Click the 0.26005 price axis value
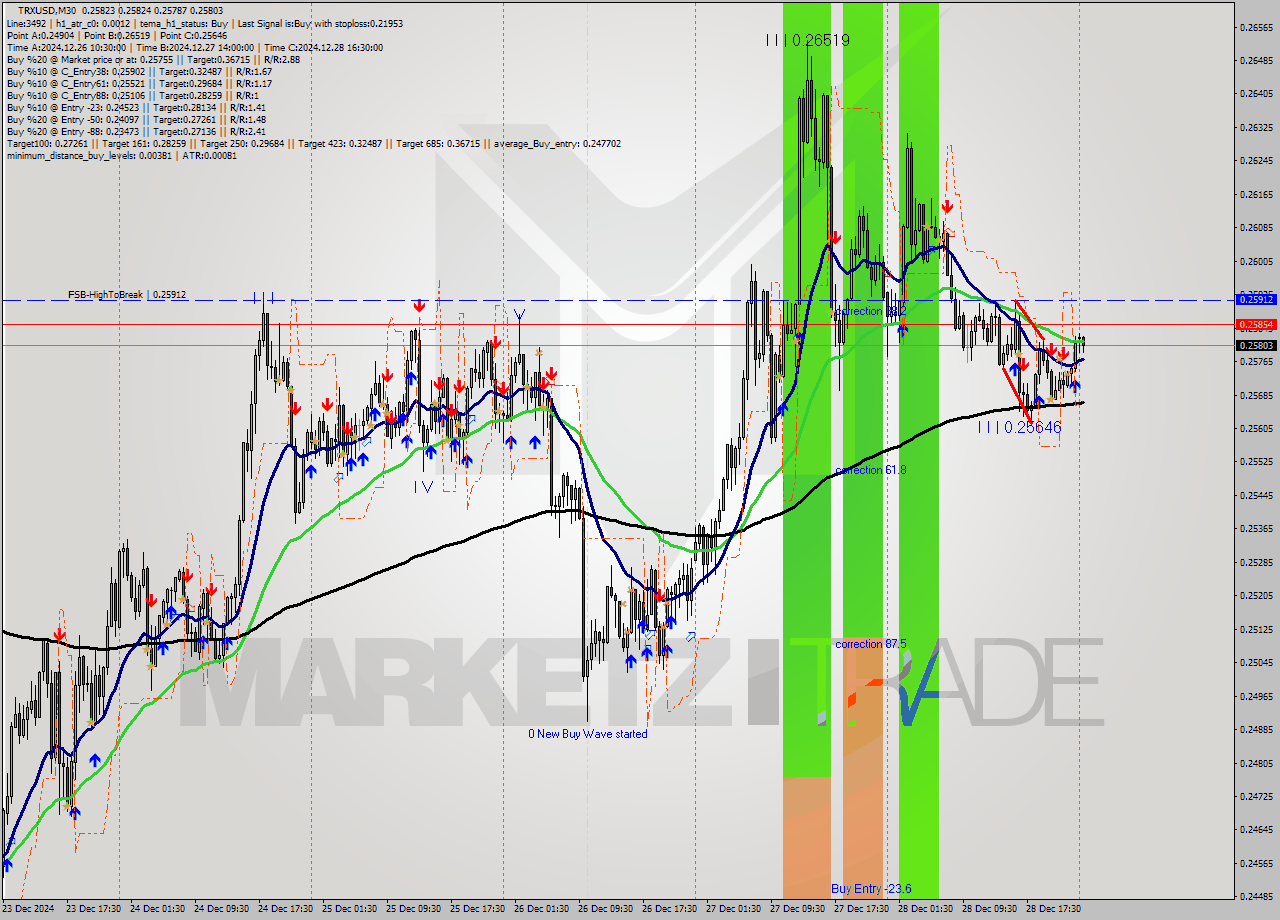1280x920 pixels. pos(1257,261)
